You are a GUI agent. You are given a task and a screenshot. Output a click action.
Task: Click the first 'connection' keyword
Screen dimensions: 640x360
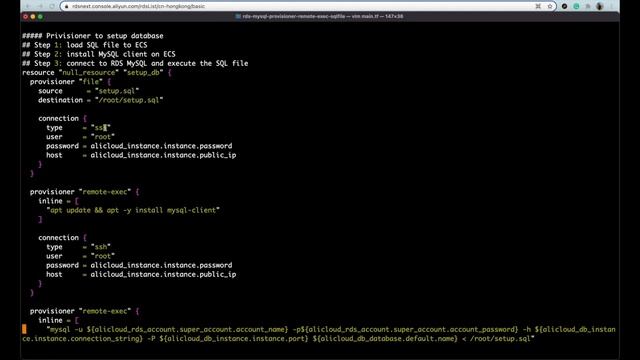58,118
